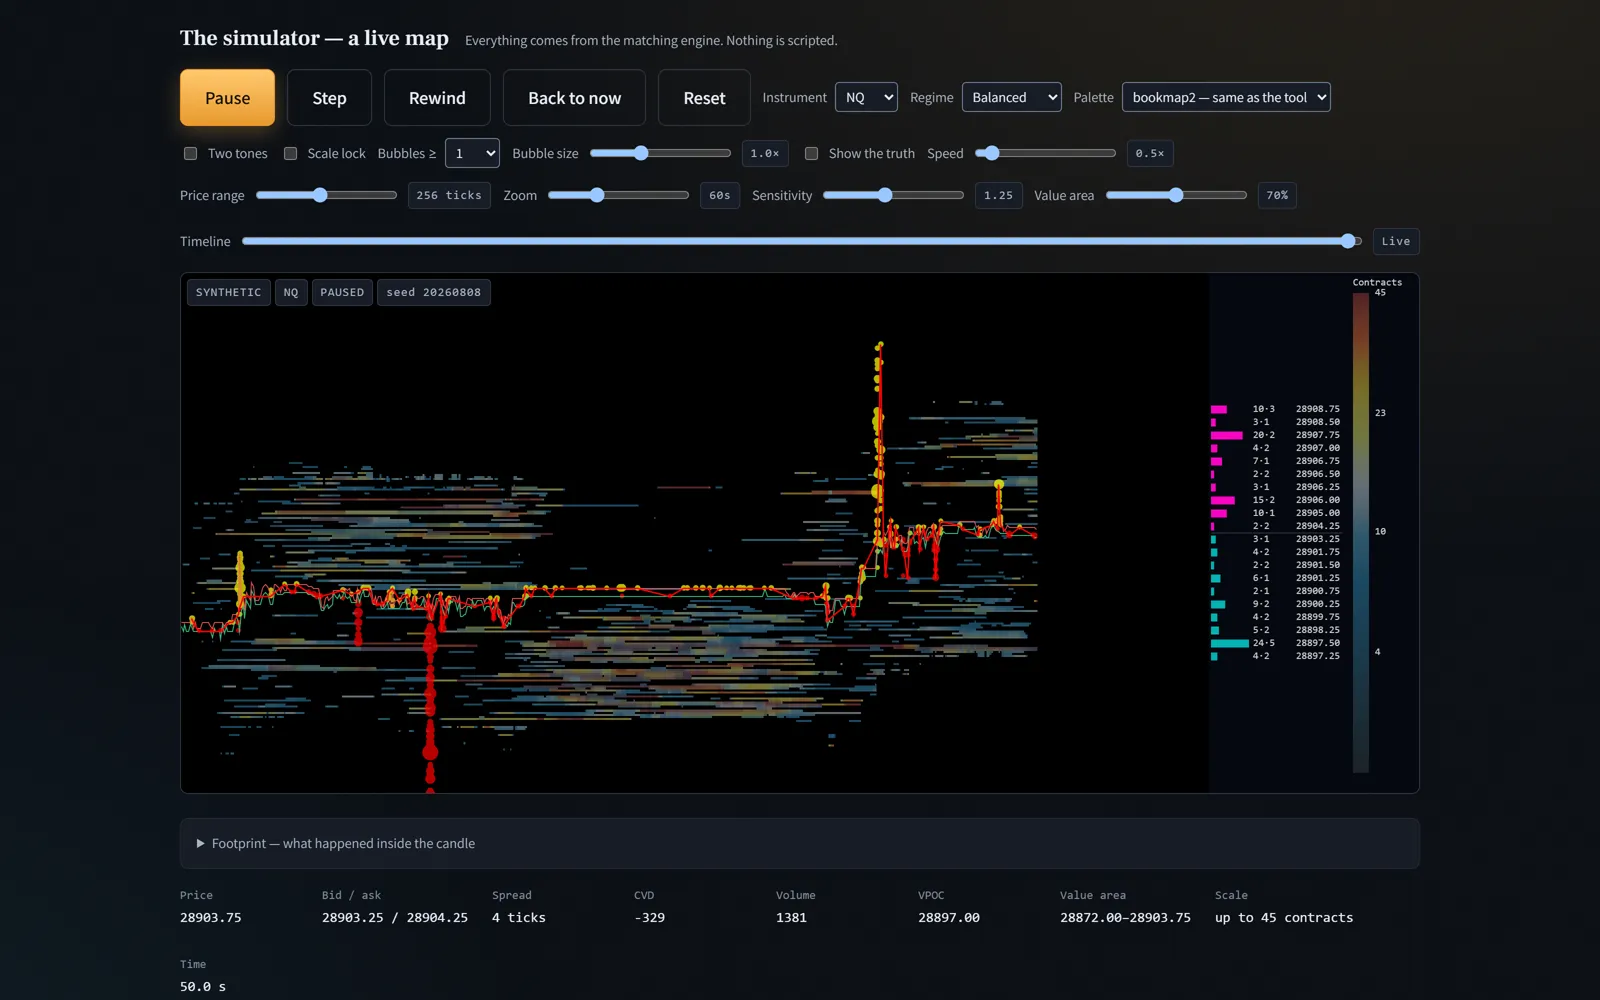
Task: Adjust the Speed slider
Action: 1045,153
